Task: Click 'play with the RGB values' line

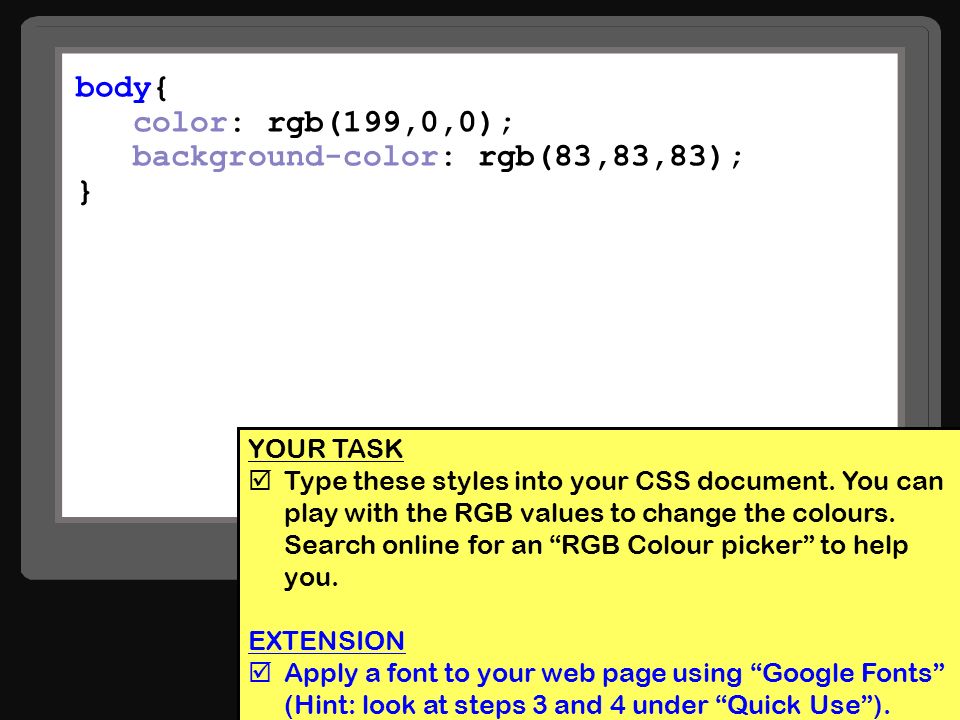Action: [590, 513]
